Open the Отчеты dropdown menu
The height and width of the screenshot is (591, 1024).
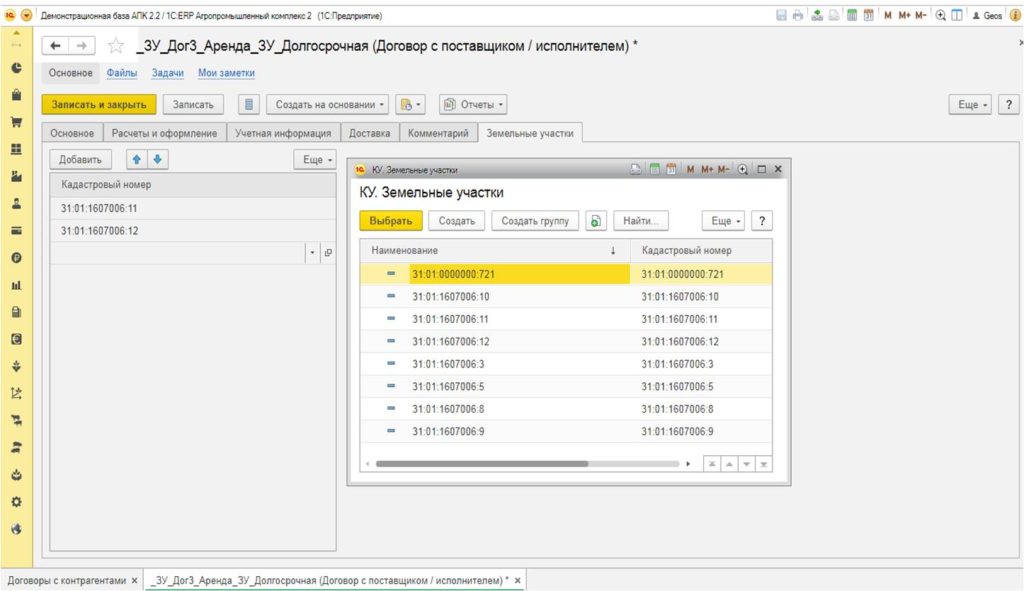[473, 104]
